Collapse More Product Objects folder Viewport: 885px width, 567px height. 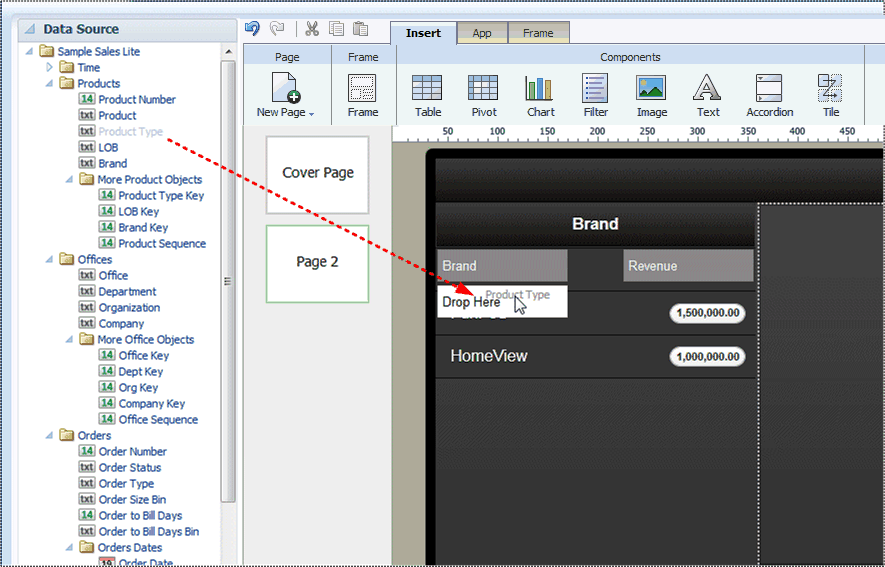click(69, 179)
